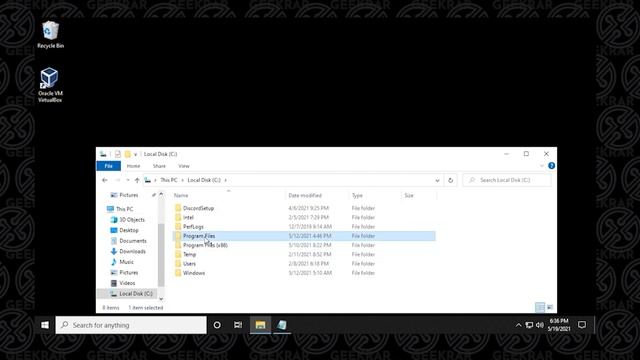Screen dimensions: 640x360
Task: Click the Users folder icon
Action: [178, 264]
